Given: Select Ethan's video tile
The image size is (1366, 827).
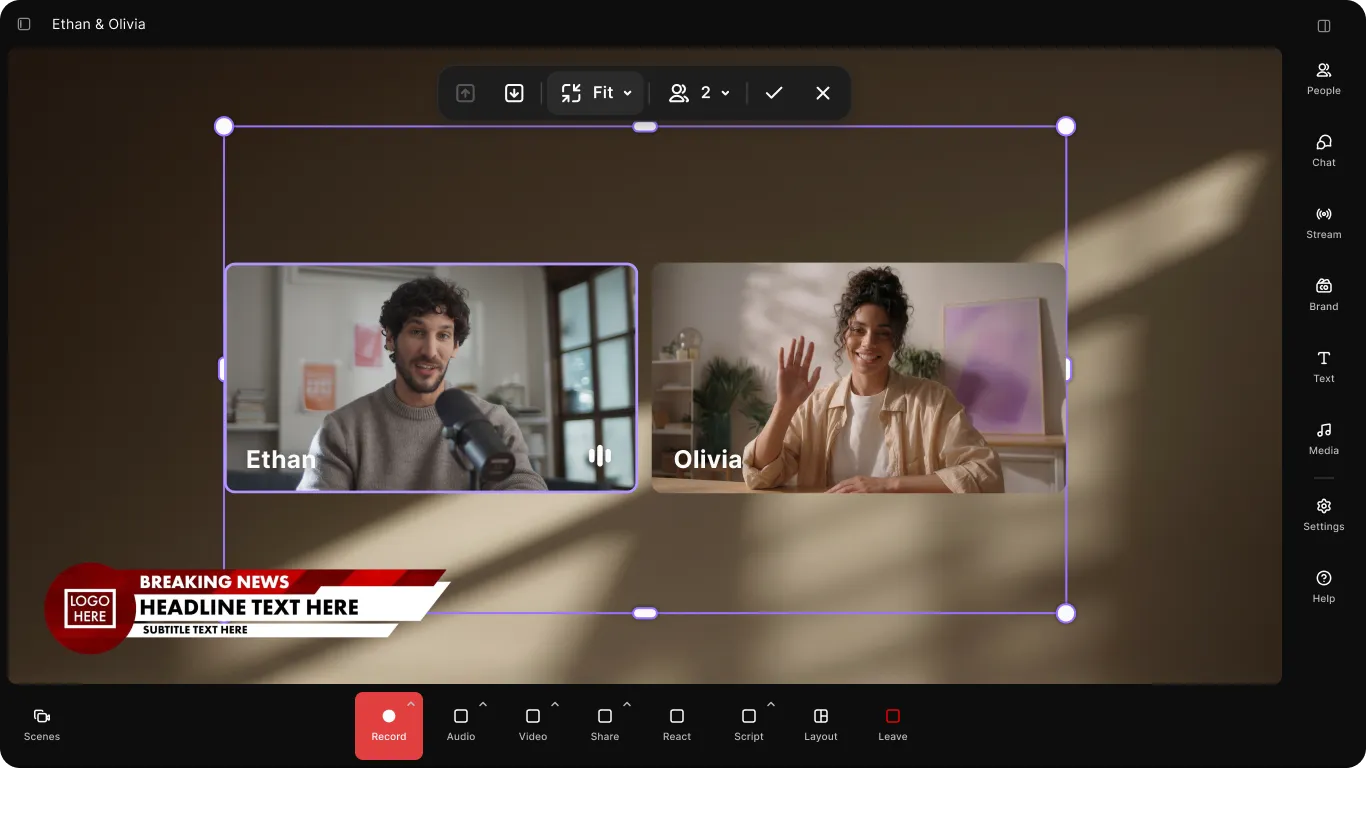Looking at the screenshot, I should (431, 378).
